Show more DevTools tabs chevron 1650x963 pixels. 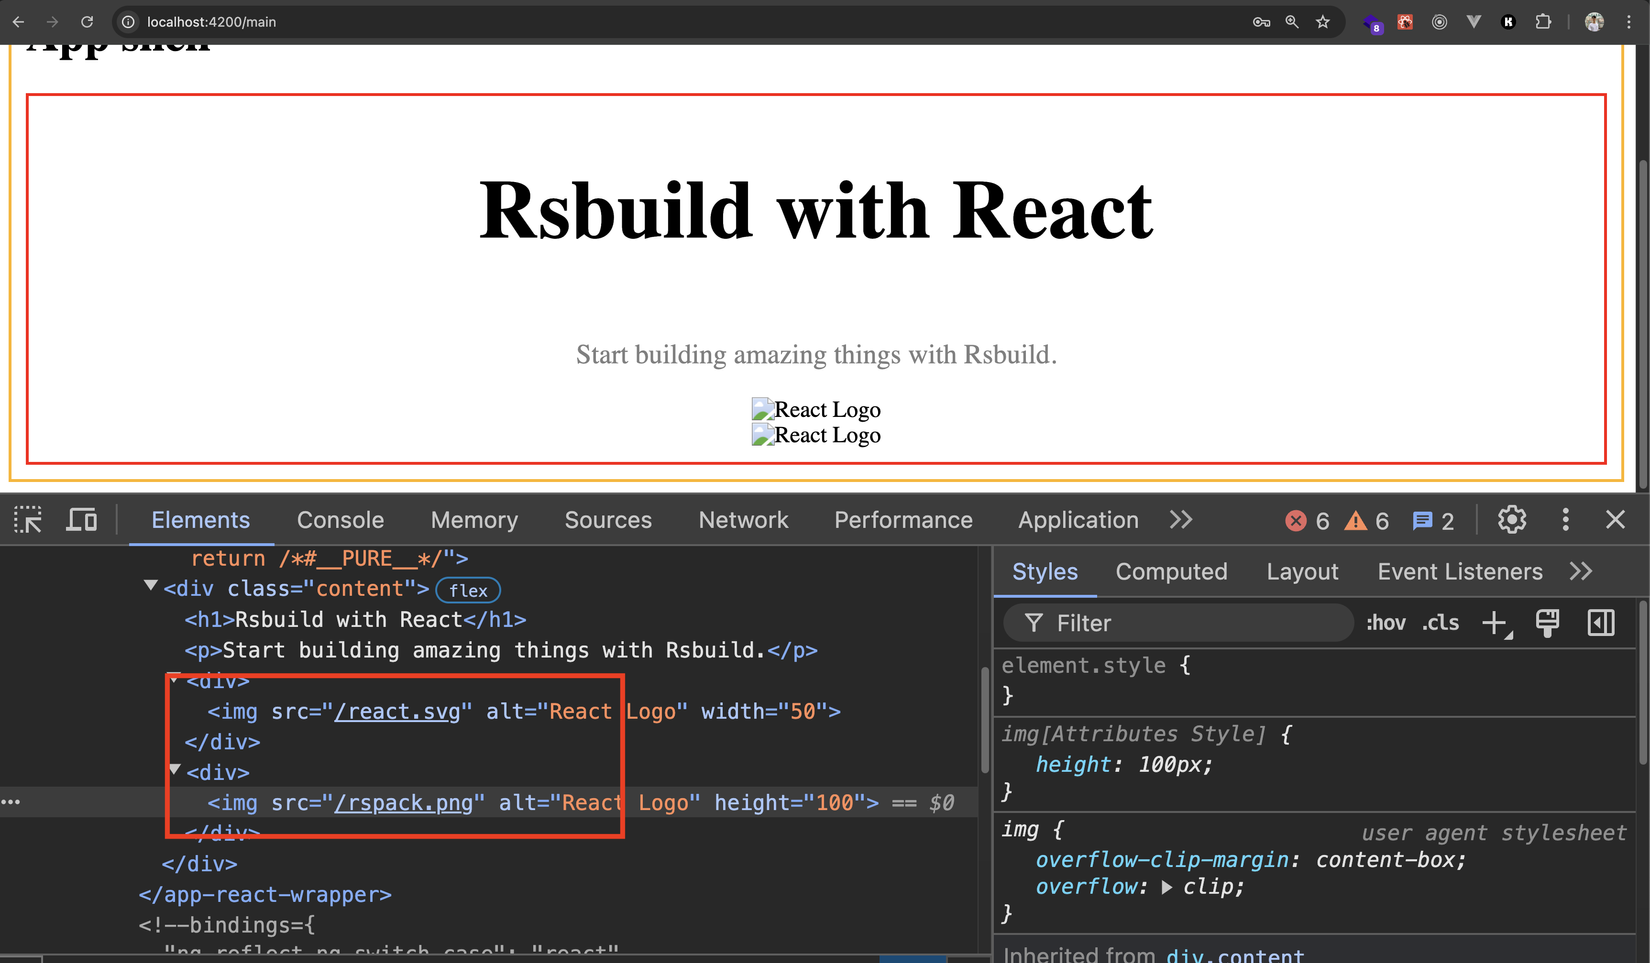(x=1181, y=520)
